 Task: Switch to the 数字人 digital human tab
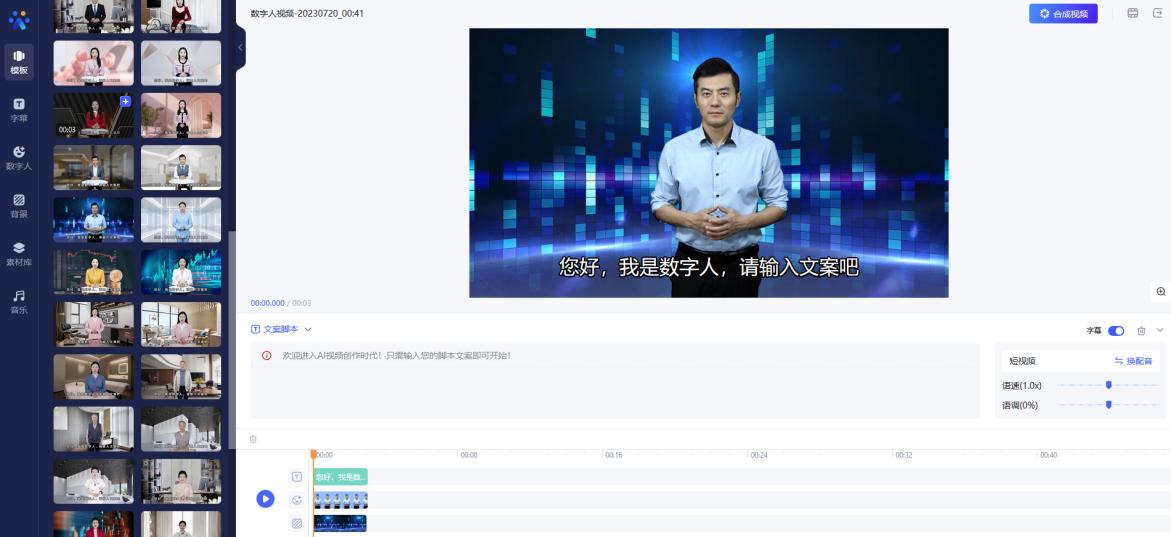(19, 158)
